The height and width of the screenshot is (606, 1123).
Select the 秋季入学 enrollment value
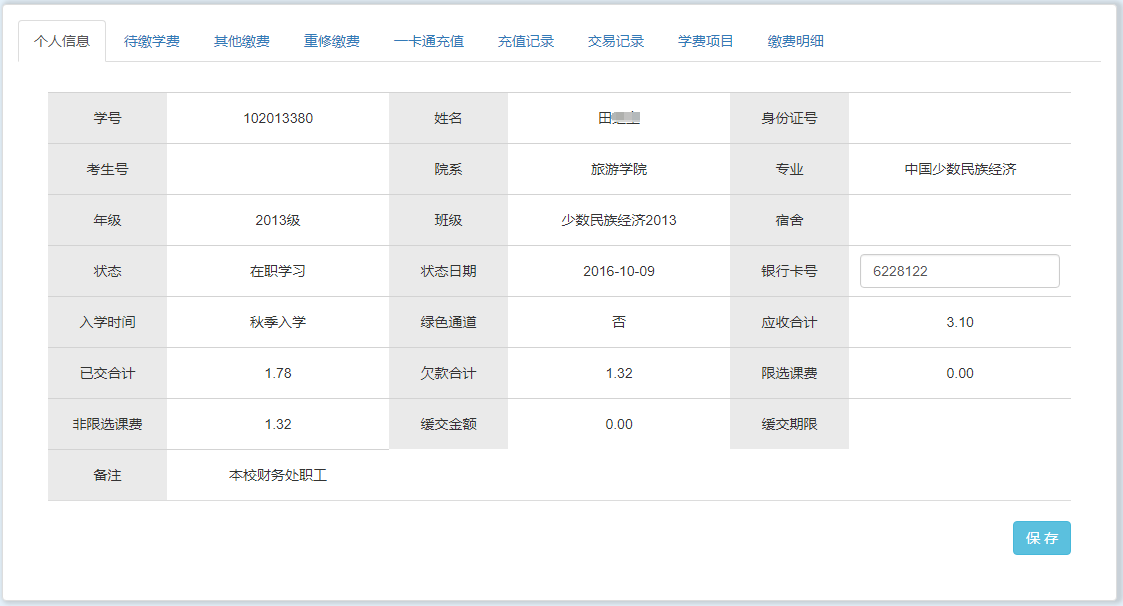coord(278,322)
